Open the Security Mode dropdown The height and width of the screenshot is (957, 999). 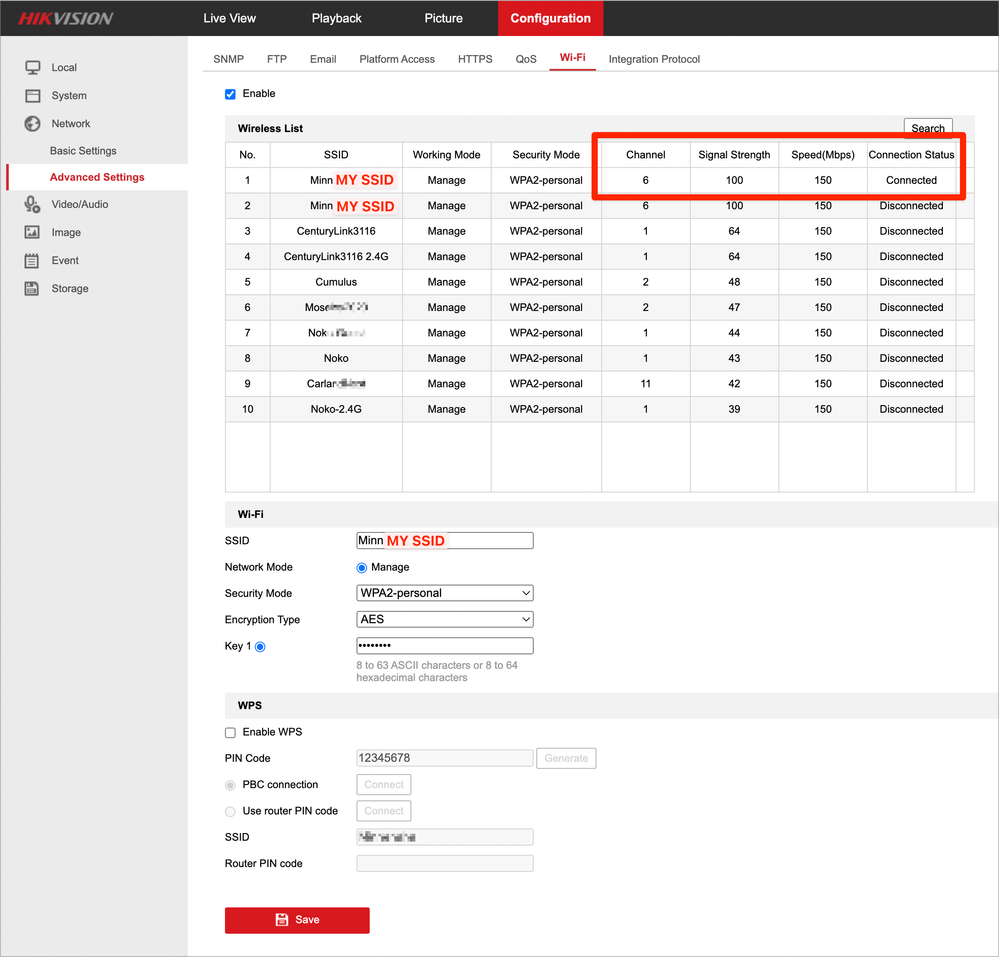pos(445,593)
